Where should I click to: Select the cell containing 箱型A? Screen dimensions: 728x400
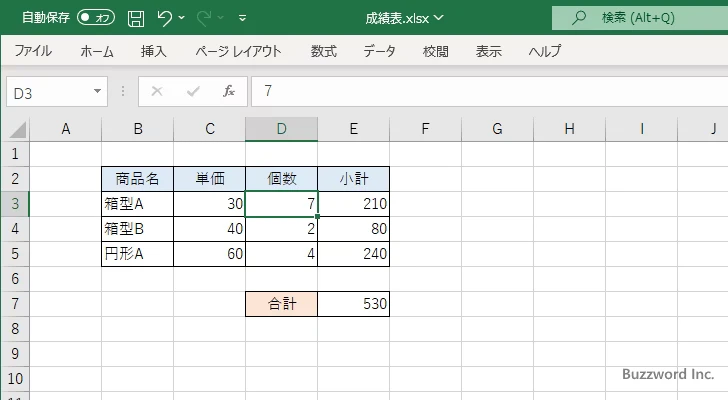tap(137, 204)
